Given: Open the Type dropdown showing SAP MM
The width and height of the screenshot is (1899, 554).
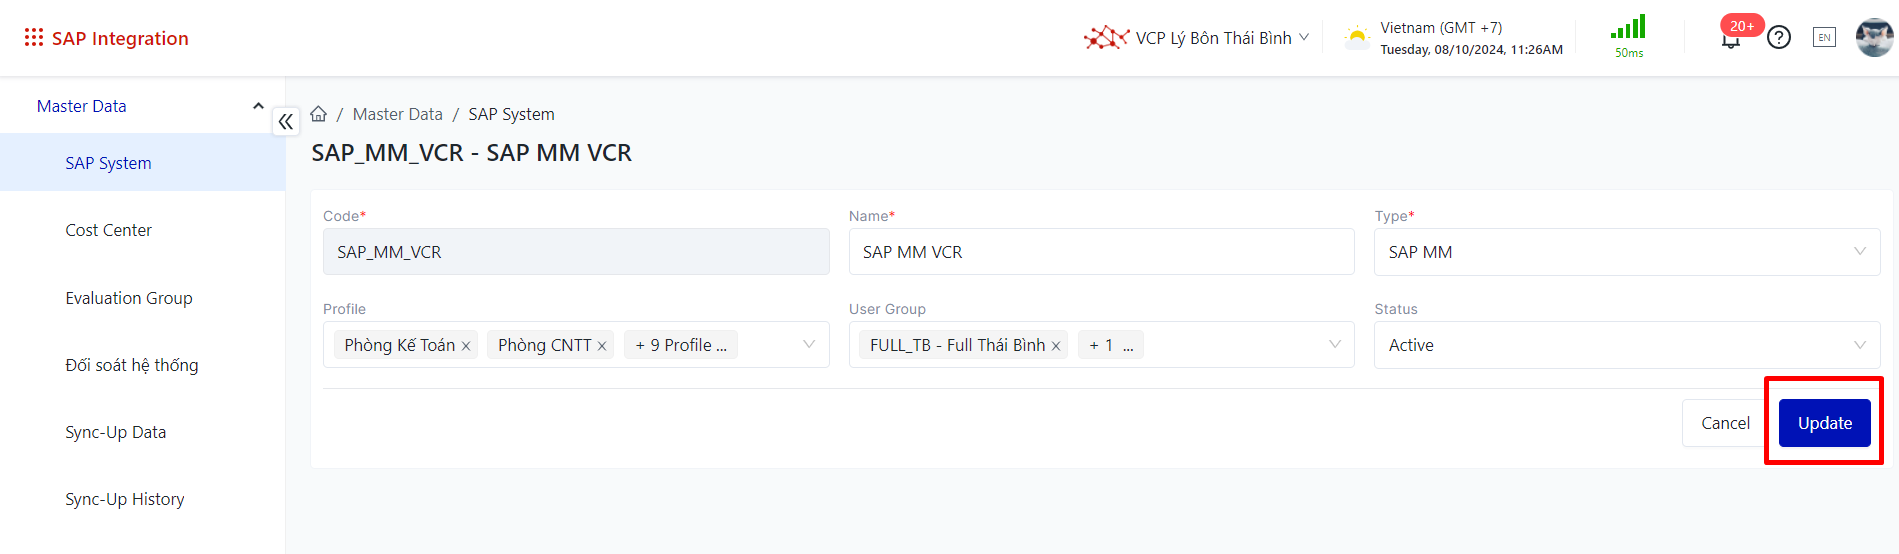Looking at the screenshot, I should pos(1626,252).
